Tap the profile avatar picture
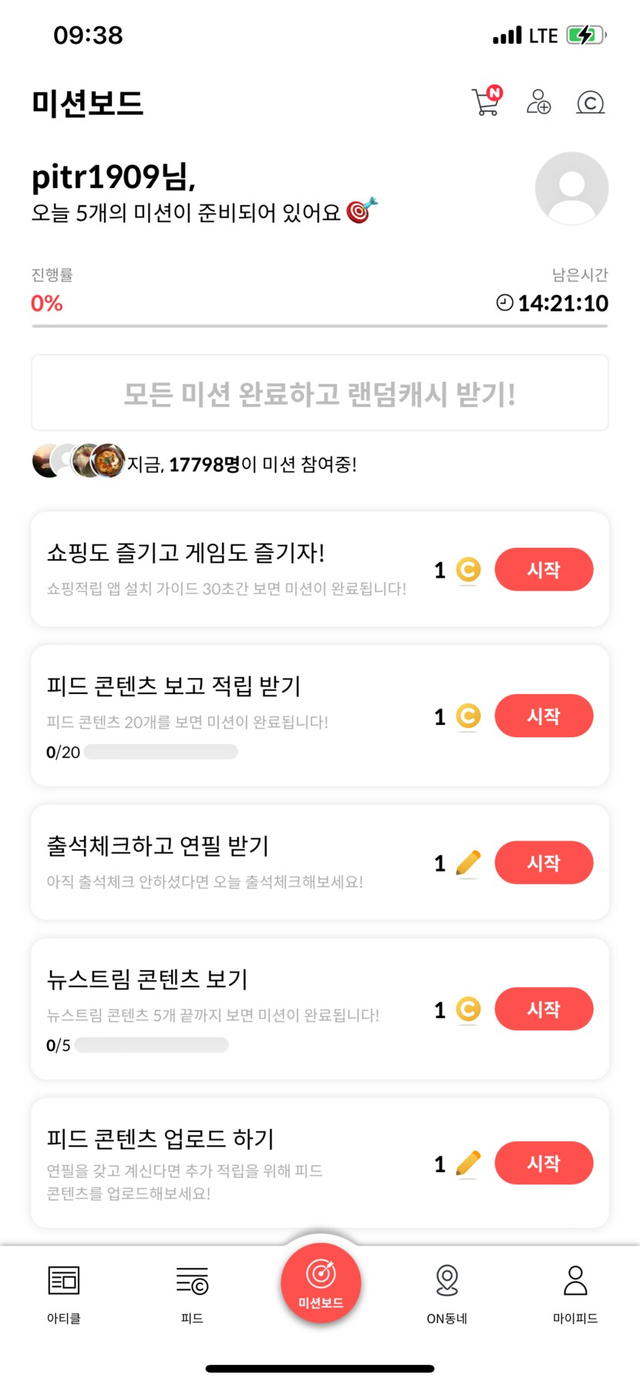 572,188
